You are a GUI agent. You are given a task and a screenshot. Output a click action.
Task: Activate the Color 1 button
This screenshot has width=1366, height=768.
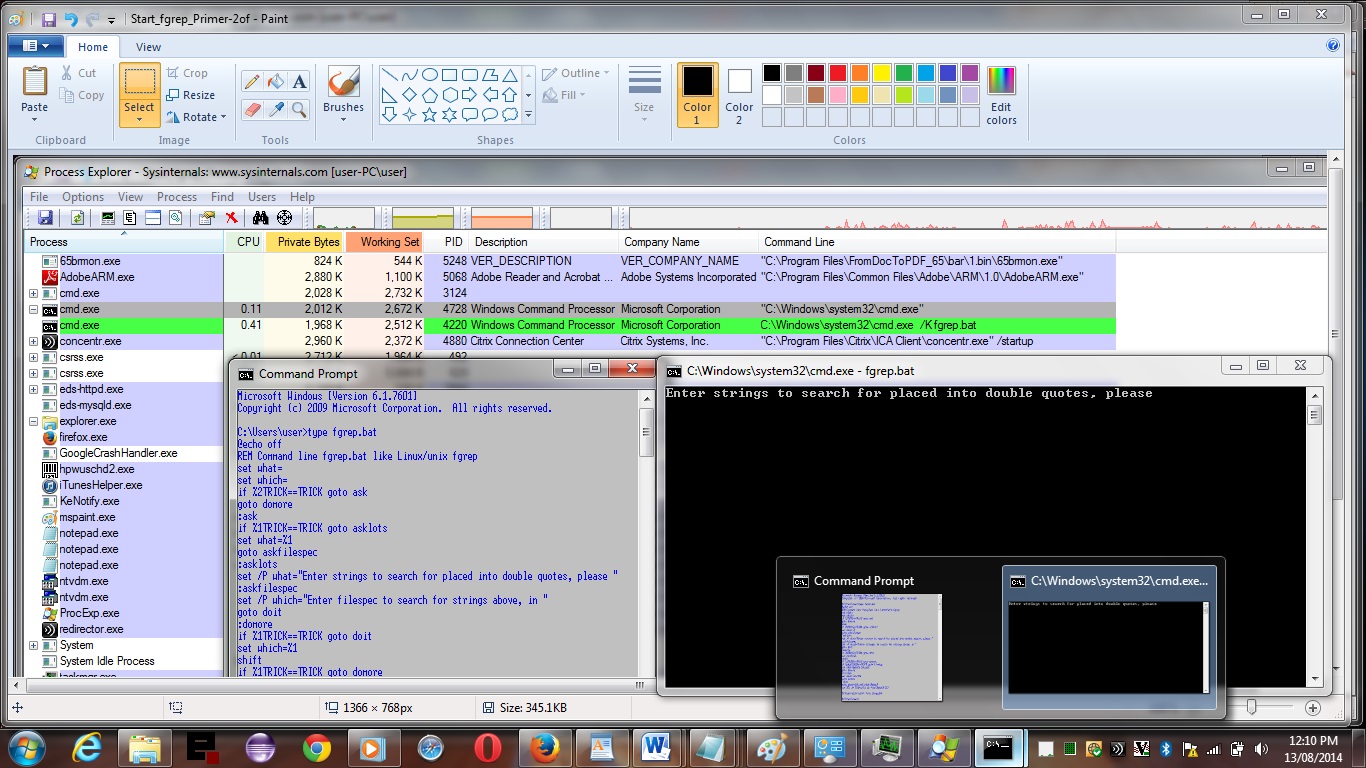click(697, 95)
